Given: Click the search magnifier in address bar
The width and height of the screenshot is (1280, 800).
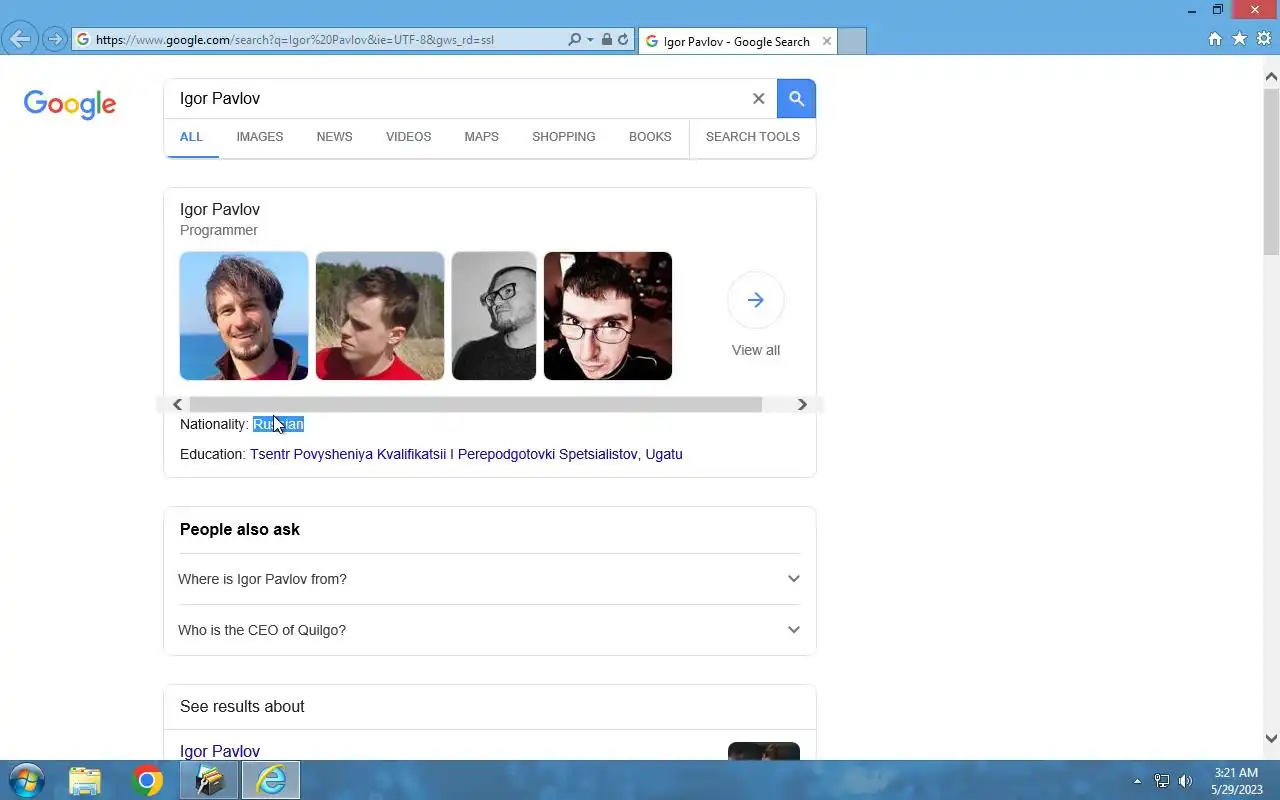Looking at the screenshot, I should tap(574, 40).
